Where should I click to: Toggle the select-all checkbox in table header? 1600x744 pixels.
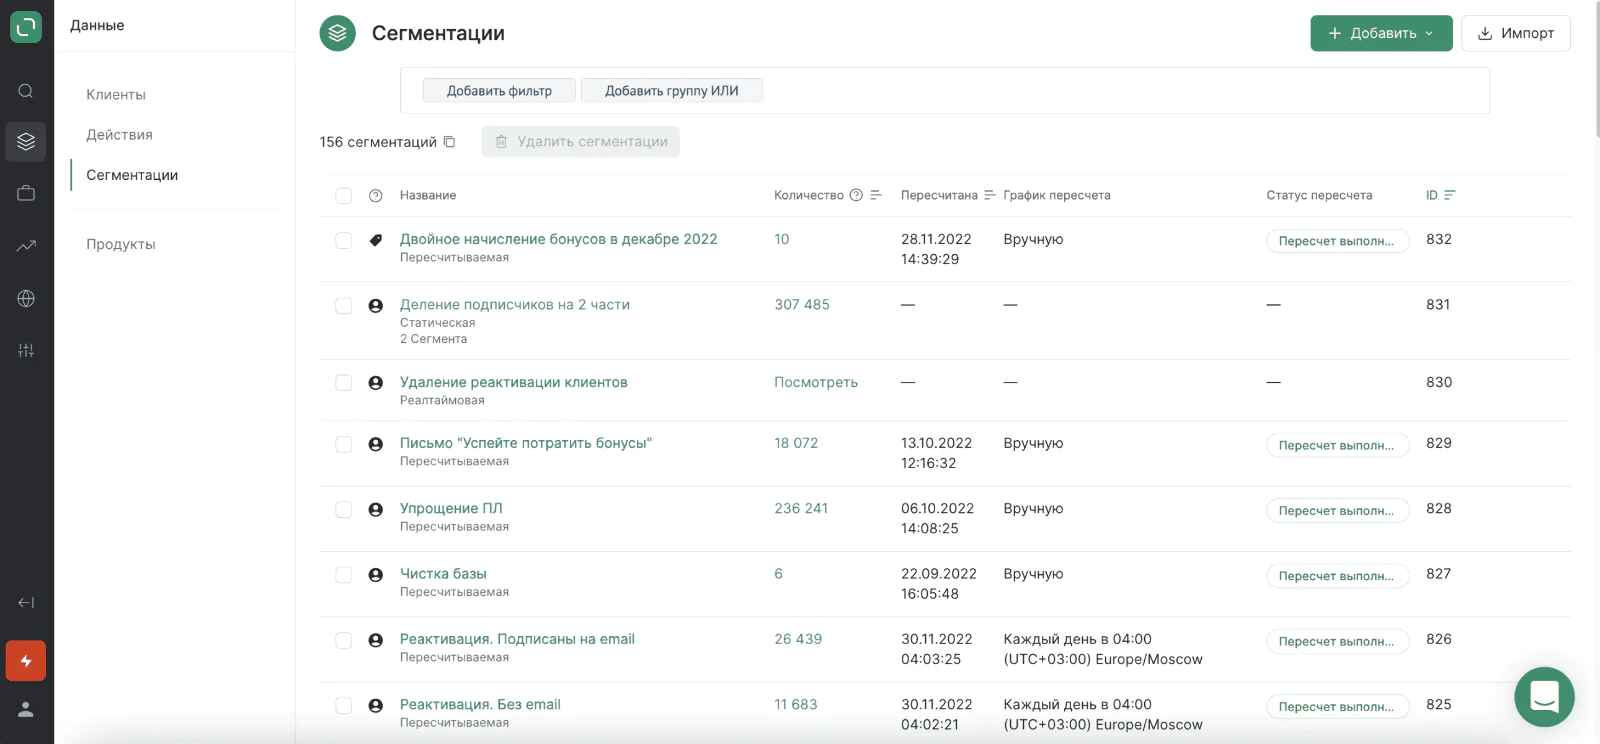[x=344, y=196]
